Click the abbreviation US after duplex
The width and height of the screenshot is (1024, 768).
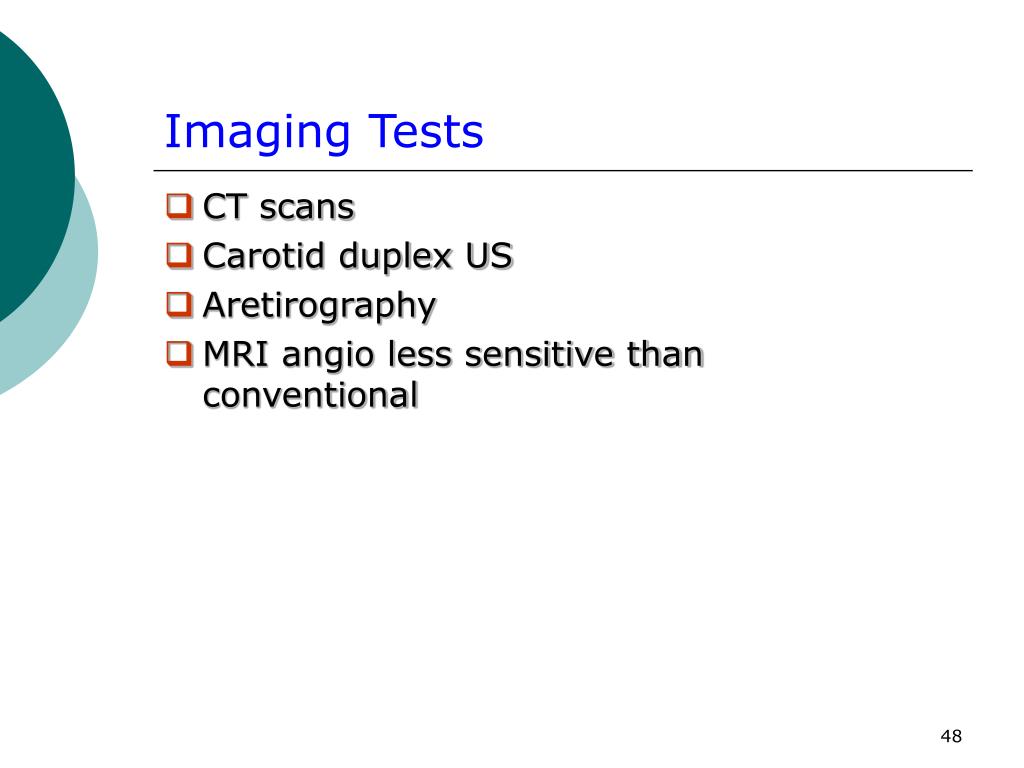click(x=489, y=255)
